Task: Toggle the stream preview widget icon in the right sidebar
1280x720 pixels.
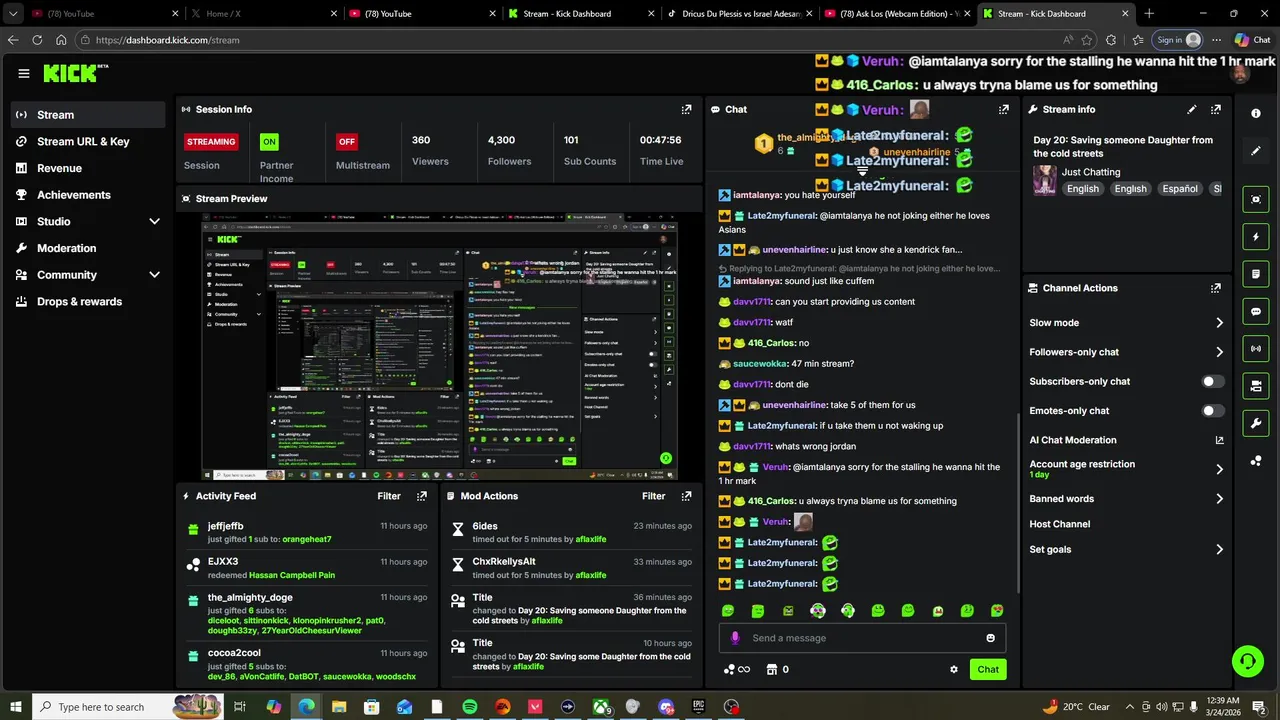Action: click(x=1256, y=200)
